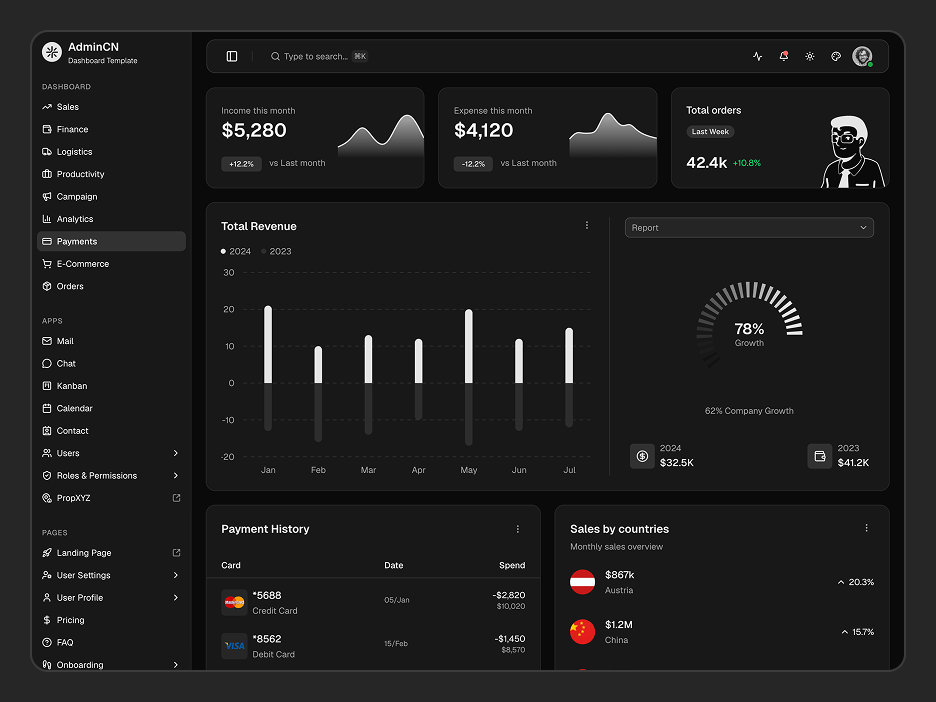Open the Sales dashboard
This screenshot has height=702, width=936.
coord(111,107)
